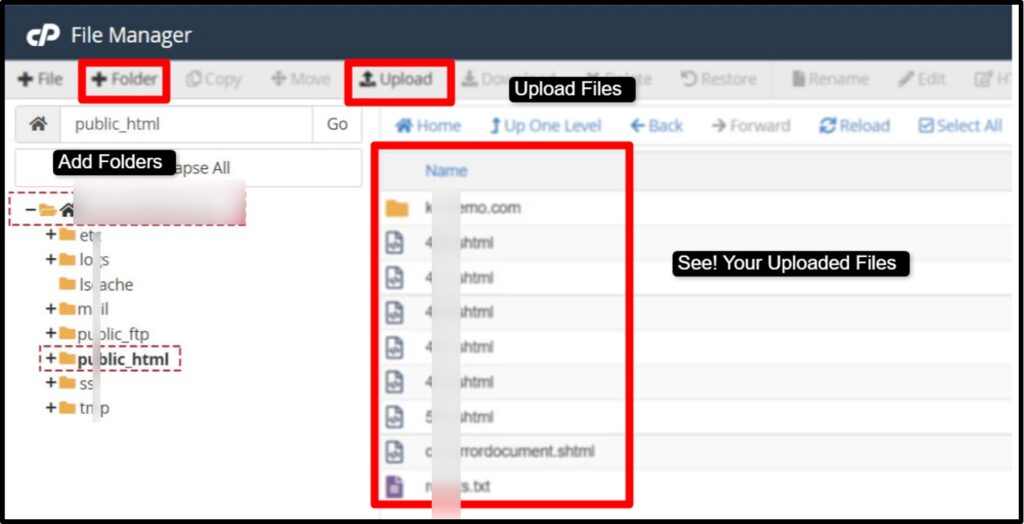Click the Move toolbar button
1024x524 pixels.
[x=300, y=80]
